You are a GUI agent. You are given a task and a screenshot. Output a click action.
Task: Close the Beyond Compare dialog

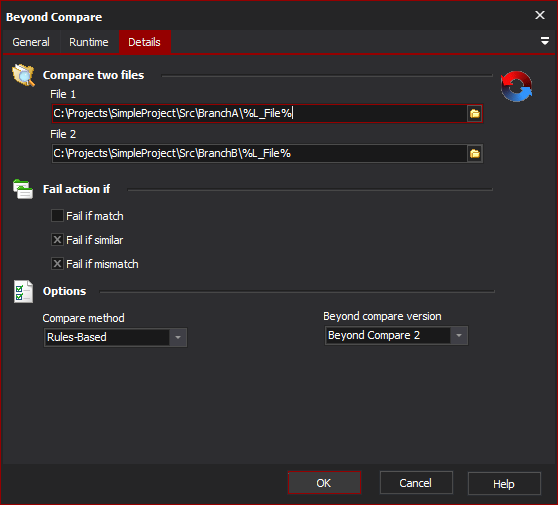539,15
